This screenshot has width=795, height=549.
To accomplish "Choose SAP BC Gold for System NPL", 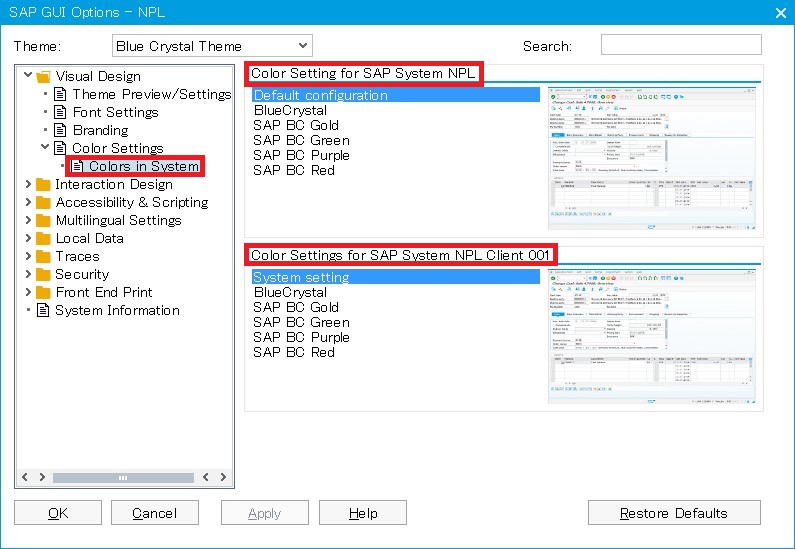I will click(295, 125).
